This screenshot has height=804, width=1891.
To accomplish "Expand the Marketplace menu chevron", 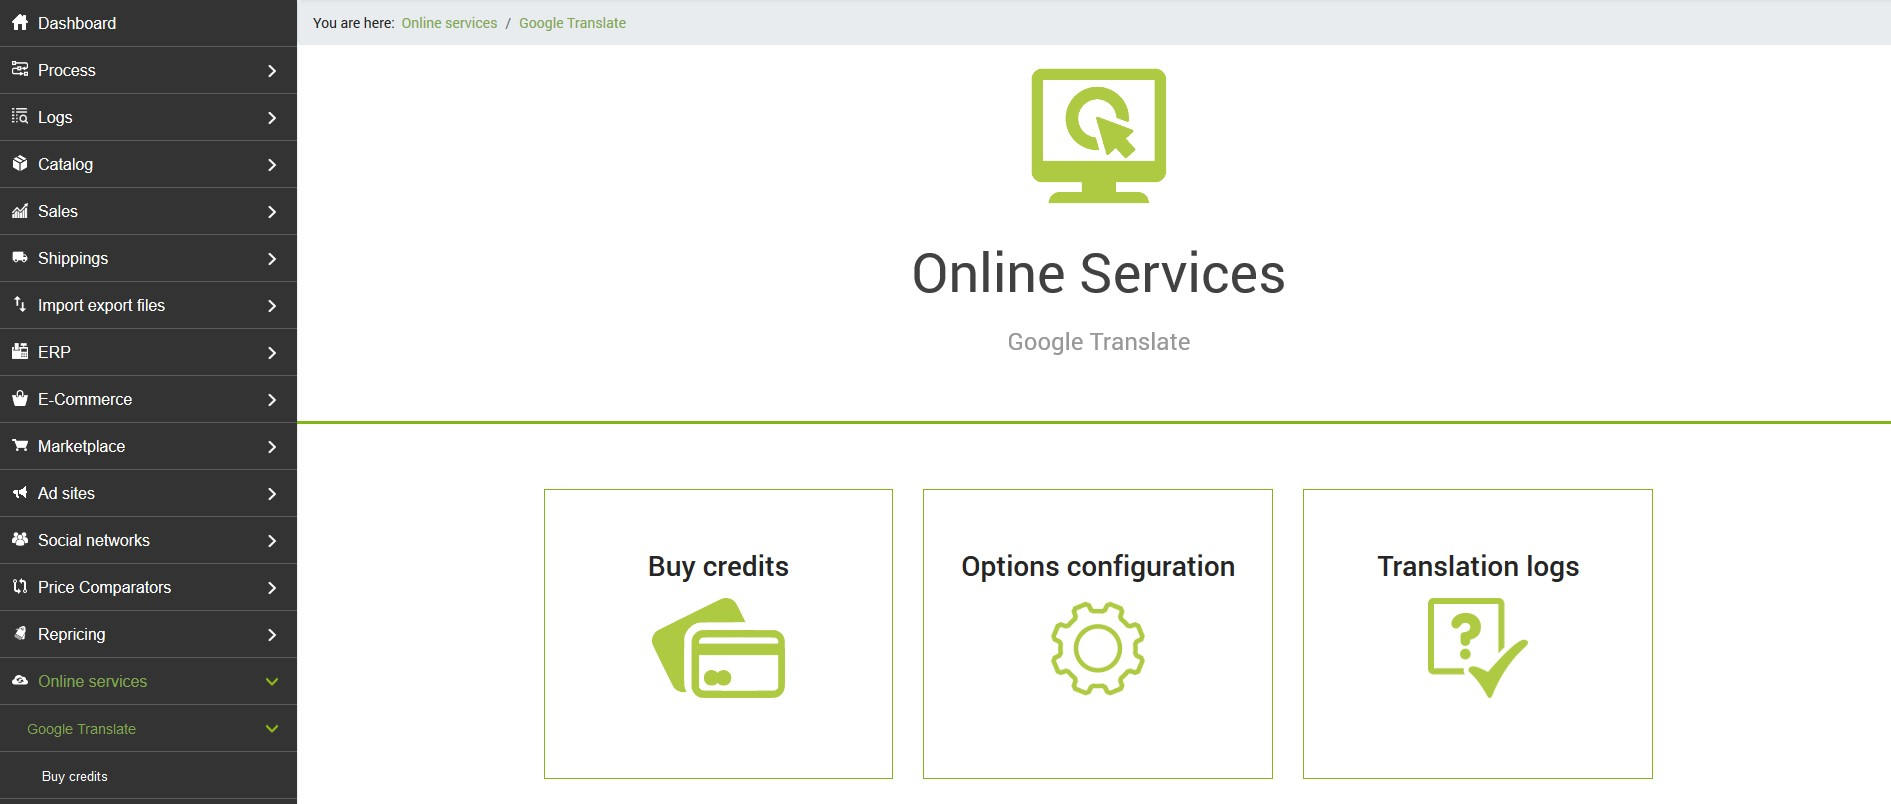I will (272, 446).
